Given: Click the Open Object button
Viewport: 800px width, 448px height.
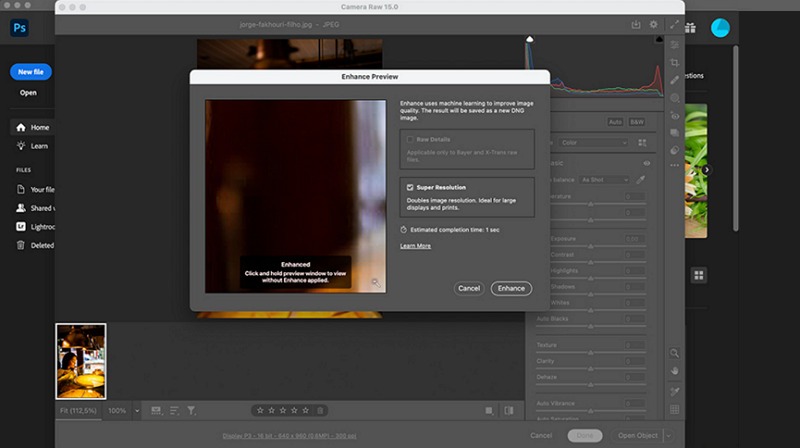Looking at the screenshot, I should 638,435.
